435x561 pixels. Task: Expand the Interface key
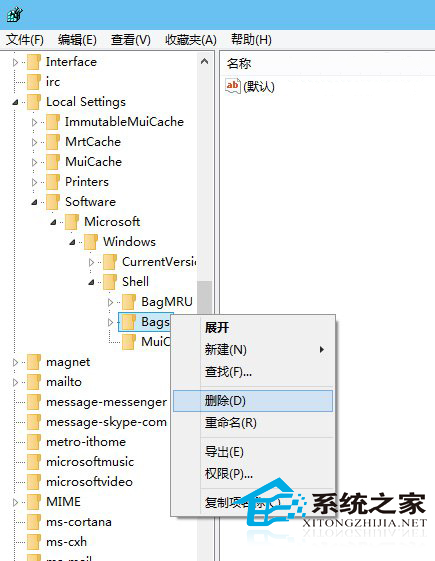(x=15, y=63)
